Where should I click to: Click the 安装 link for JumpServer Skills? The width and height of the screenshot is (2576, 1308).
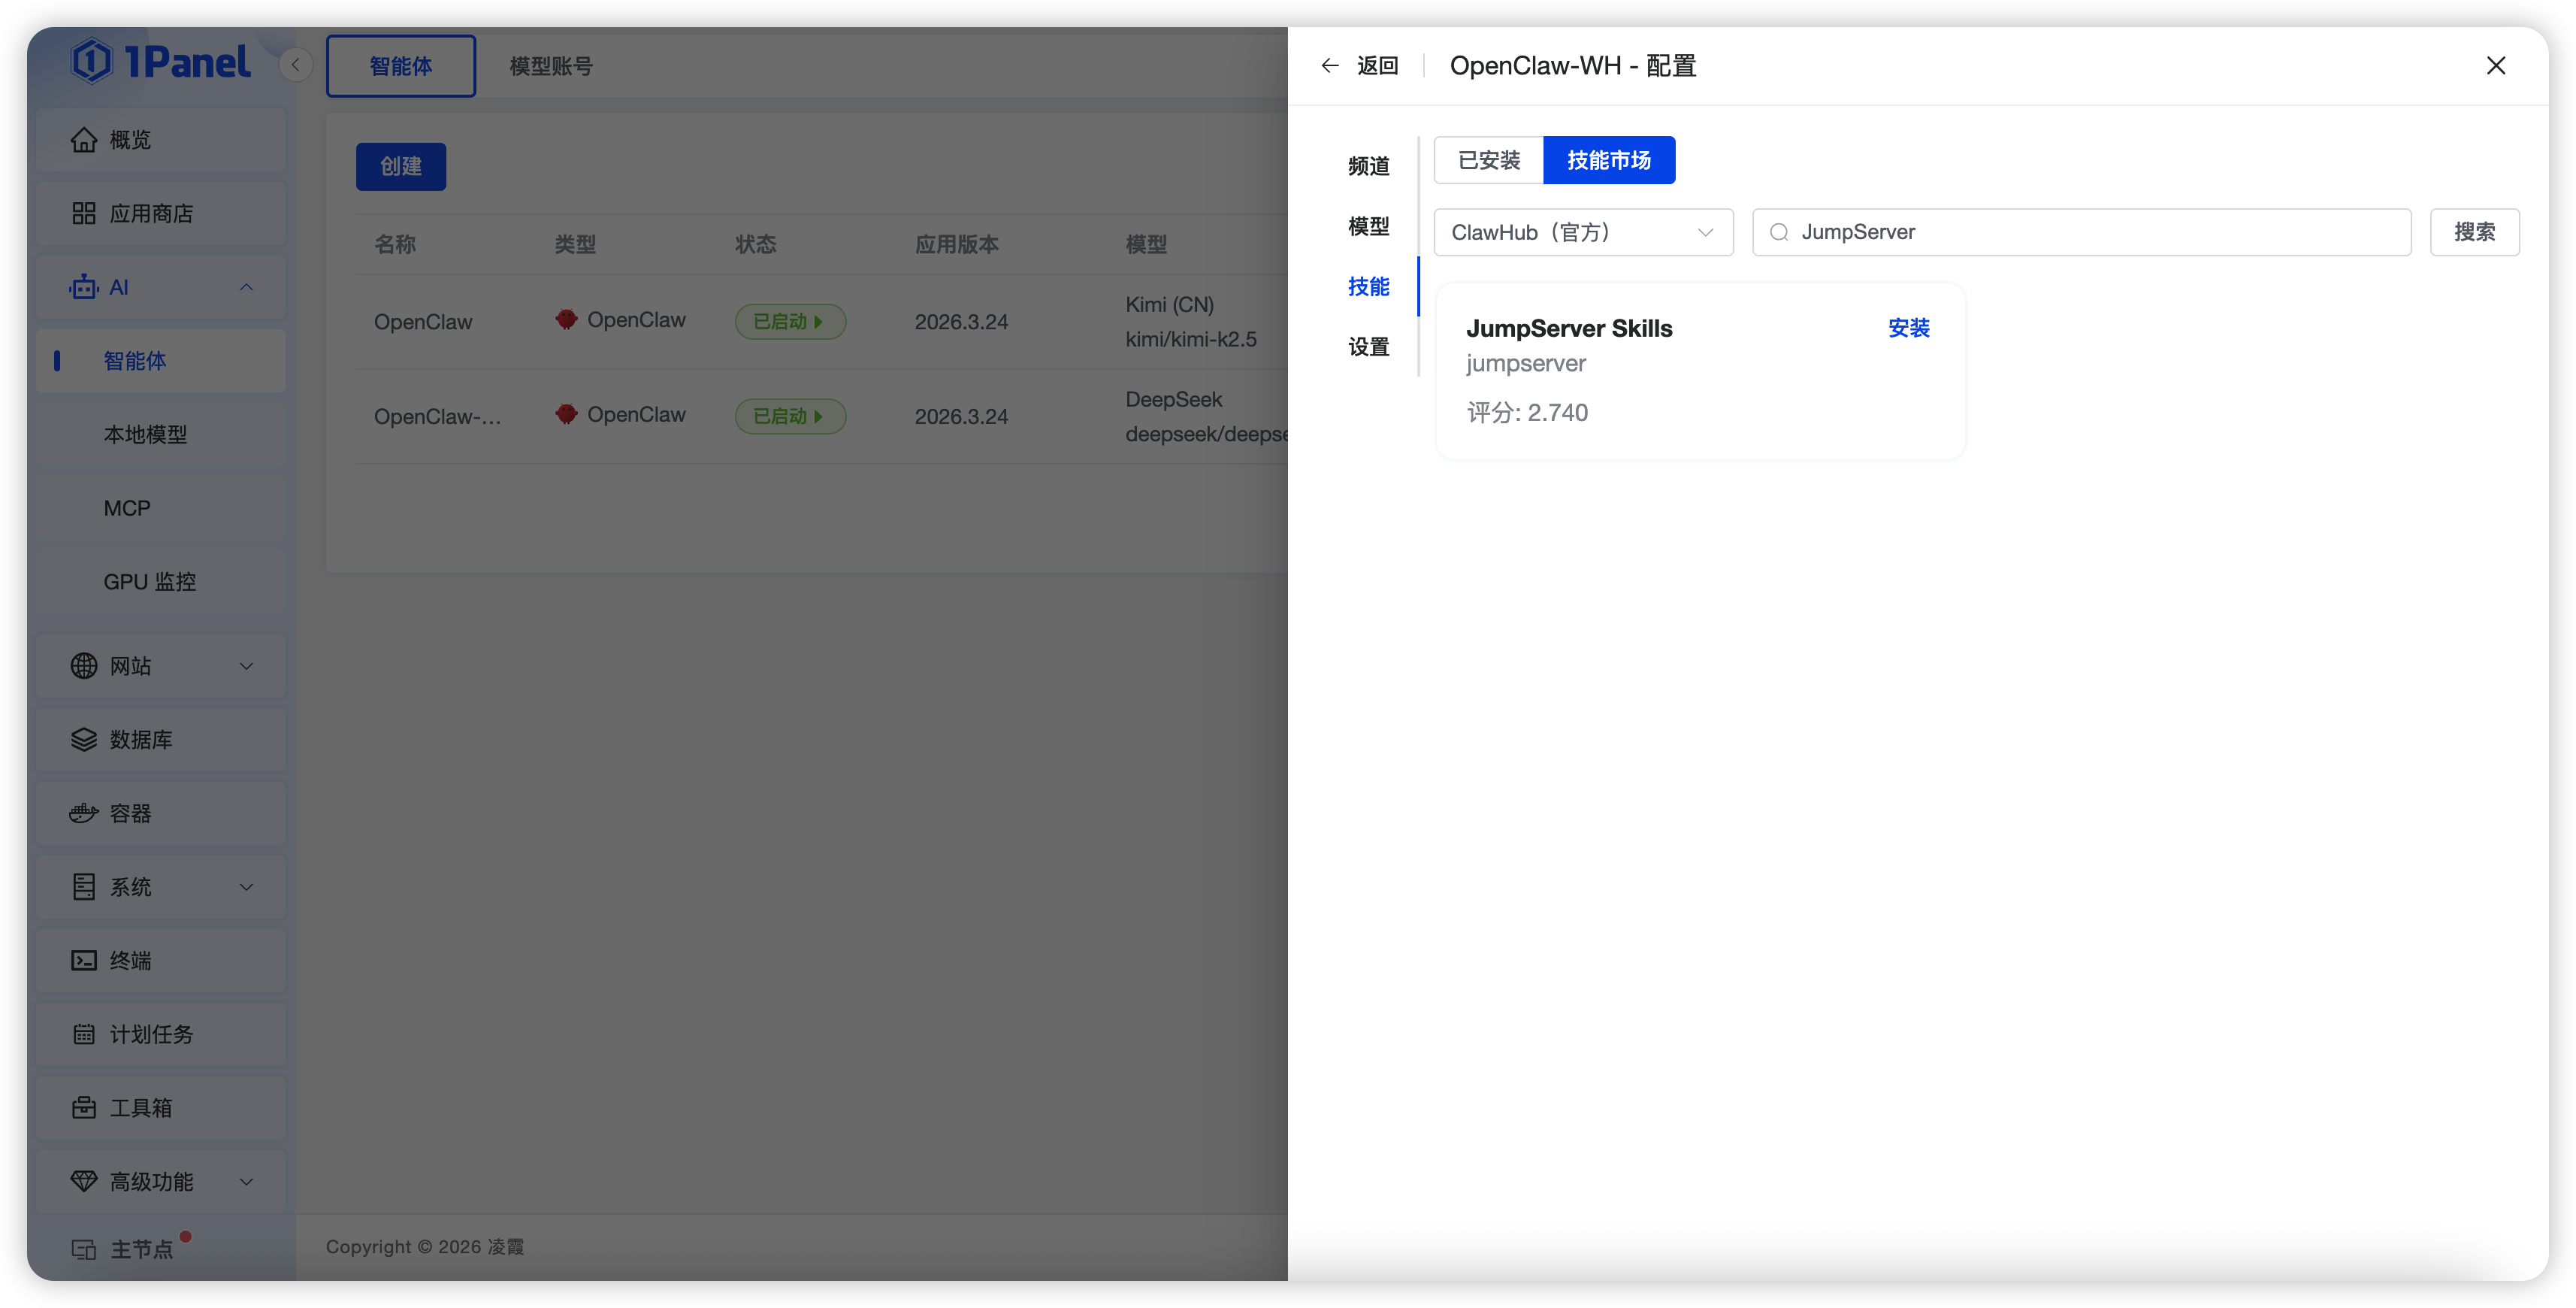click(1908, 328)
